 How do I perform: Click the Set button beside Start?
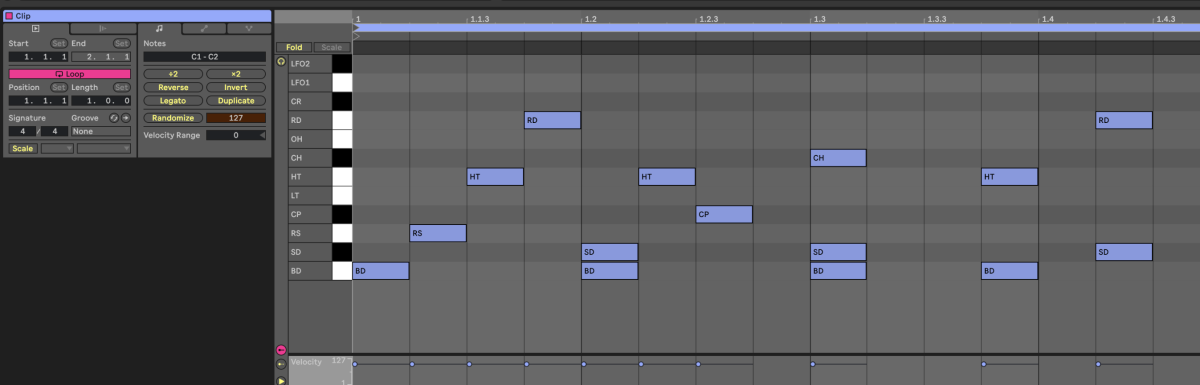[59, 44]
